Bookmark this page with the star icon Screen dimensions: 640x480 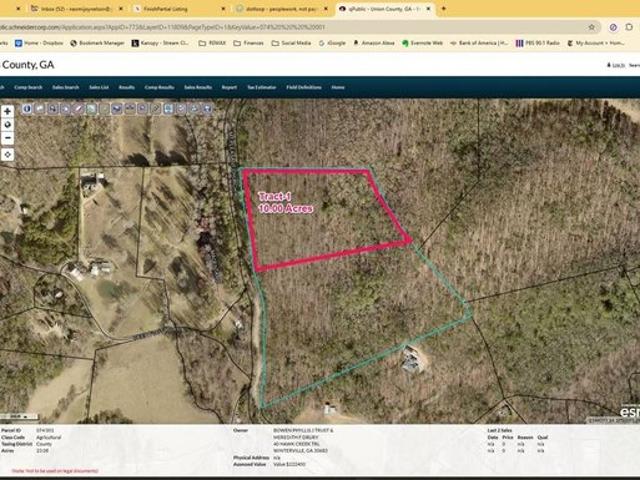click(591, 27)
